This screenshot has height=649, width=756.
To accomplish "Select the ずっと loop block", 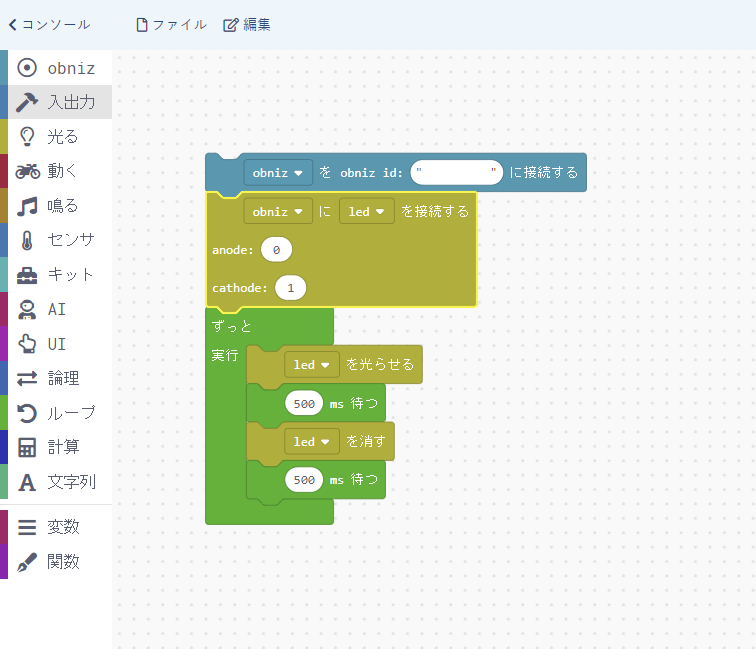I will click(231, 326).
